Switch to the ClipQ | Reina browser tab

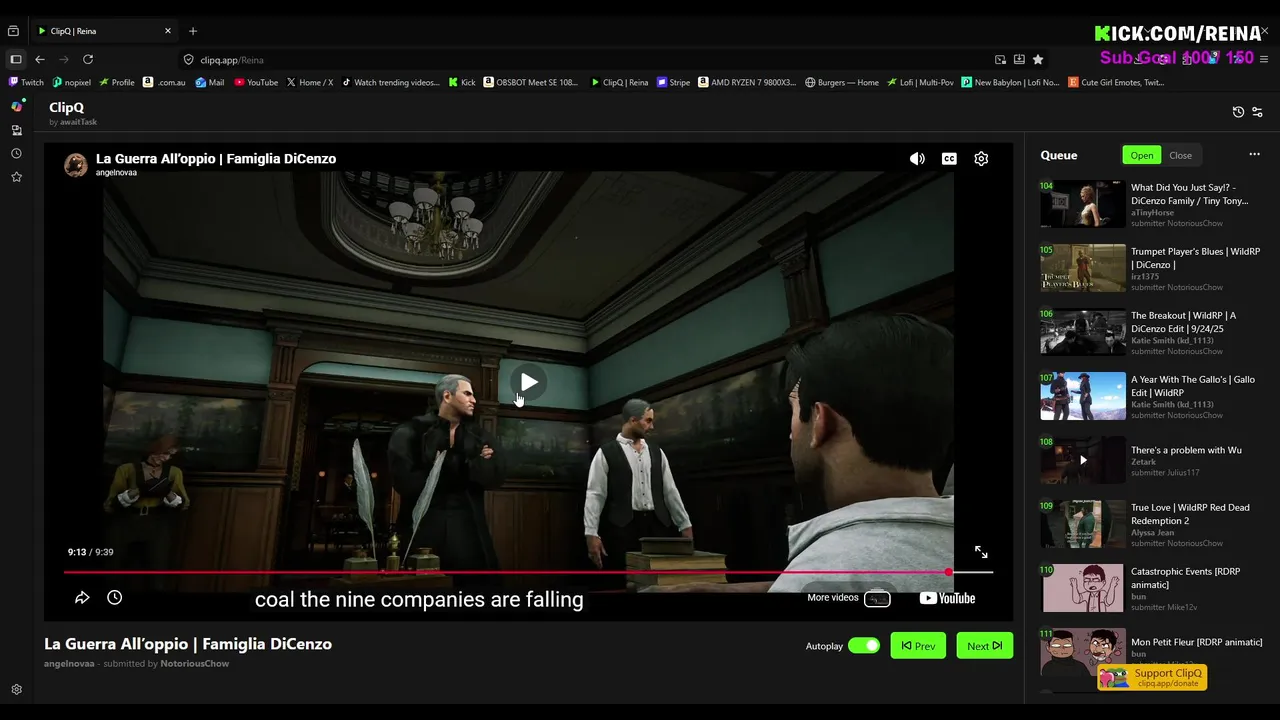pyautogui.click(x=104, y=31)
